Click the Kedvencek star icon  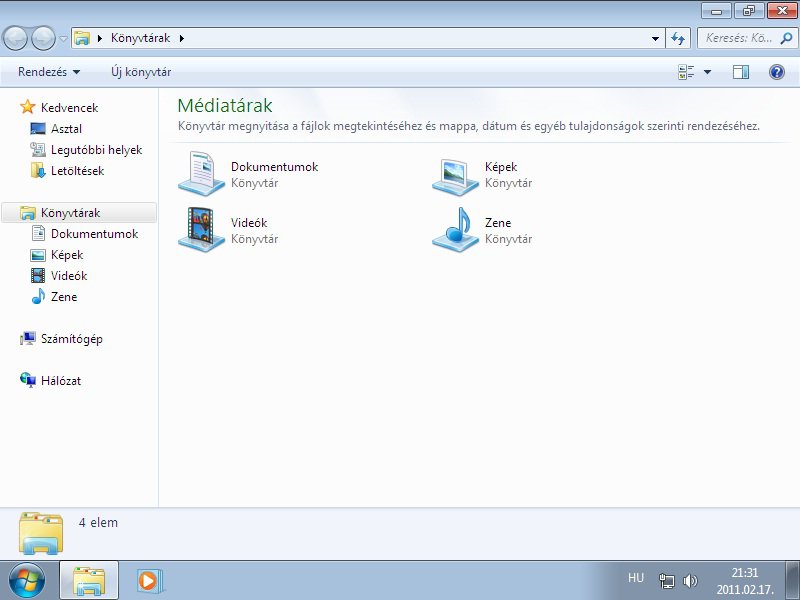coord(28,107)
